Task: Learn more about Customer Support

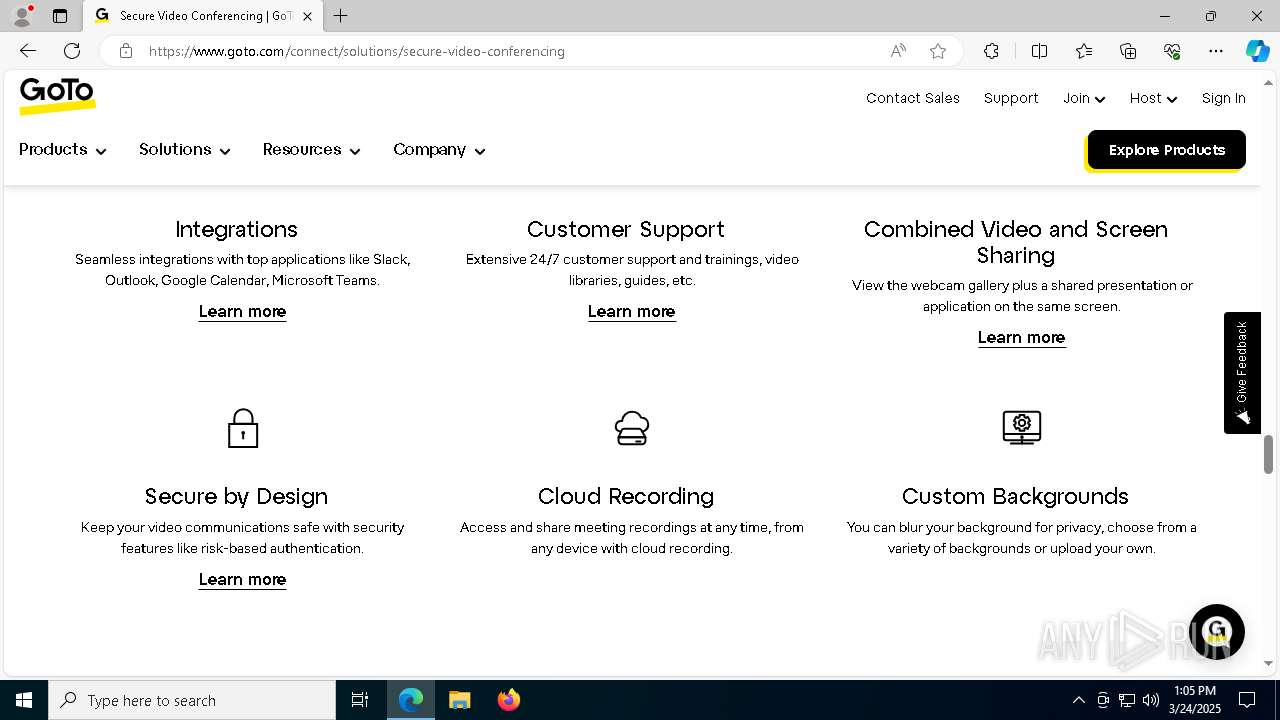Action: click(631, 312)
